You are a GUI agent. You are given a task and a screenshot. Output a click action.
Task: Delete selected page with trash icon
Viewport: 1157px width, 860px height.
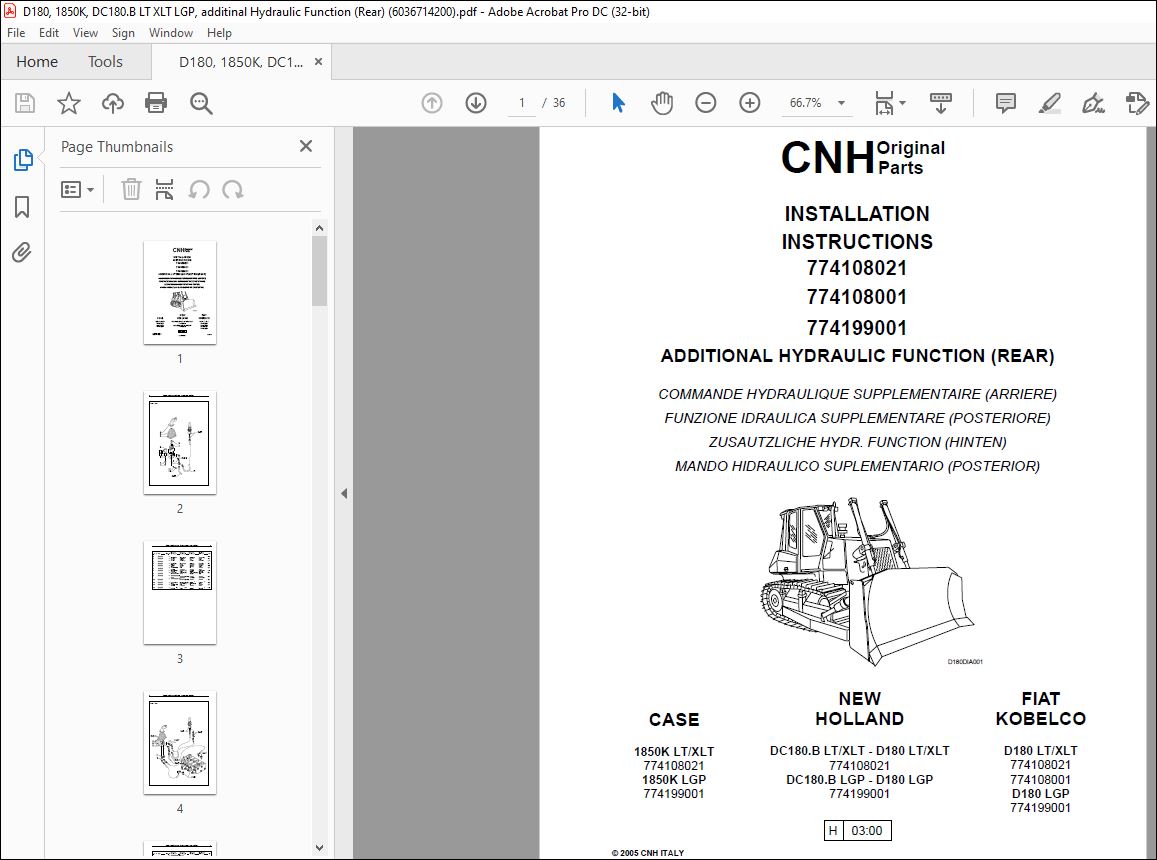click(131, 190)
